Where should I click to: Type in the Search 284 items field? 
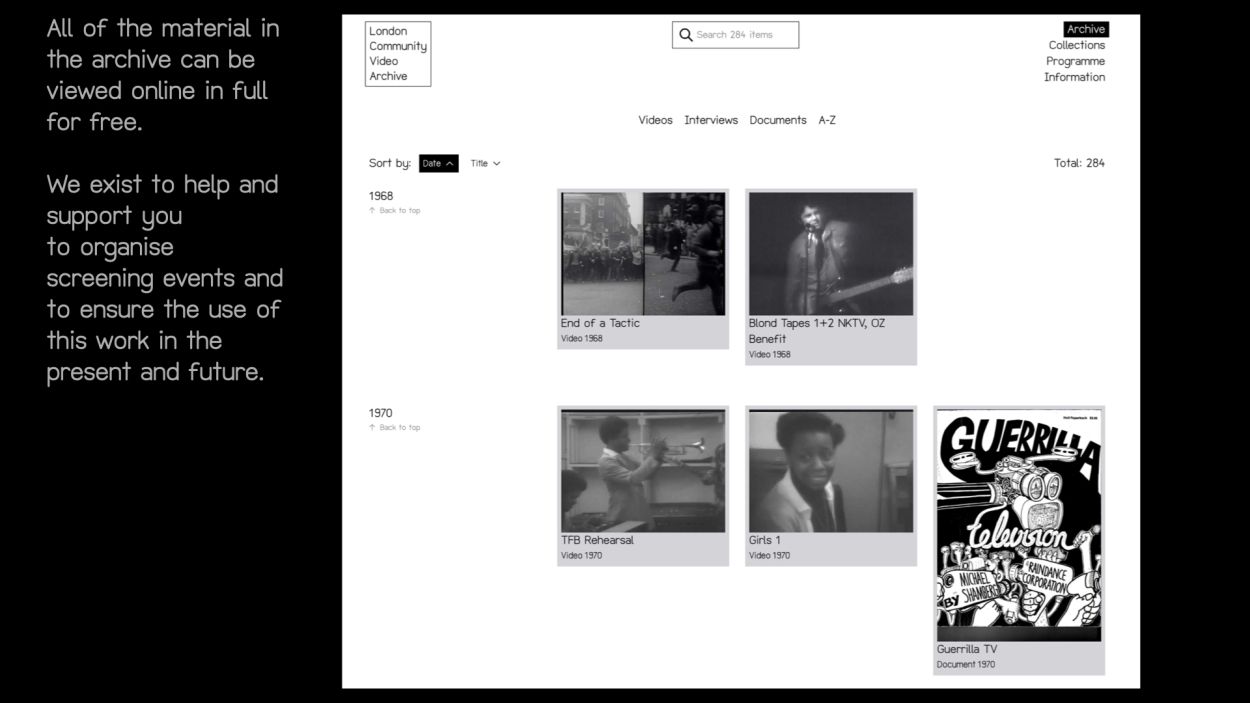click(745, 35)
